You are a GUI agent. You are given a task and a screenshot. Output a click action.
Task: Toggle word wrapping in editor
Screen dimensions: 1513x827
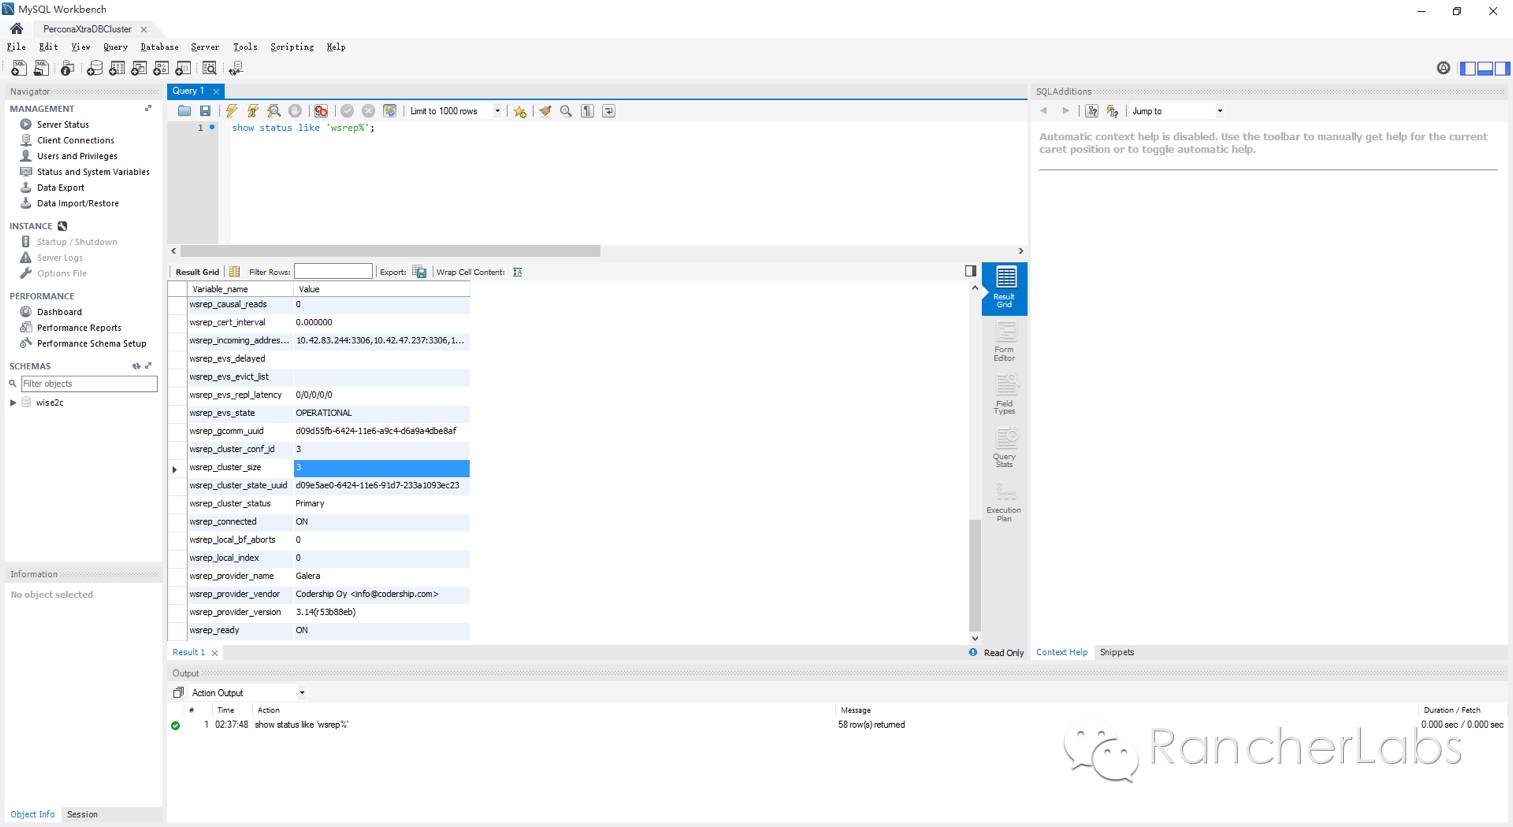point(608,111)
